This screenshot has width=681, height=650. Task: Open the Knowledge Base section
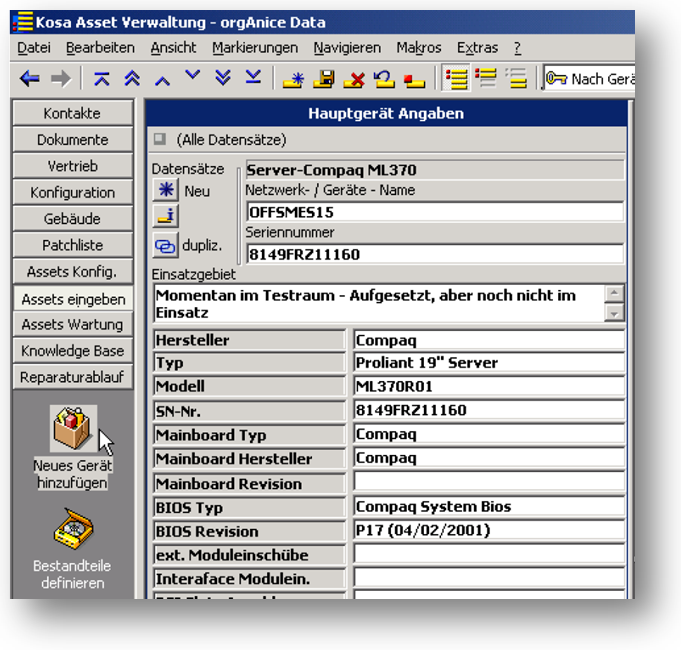[73, 350]
